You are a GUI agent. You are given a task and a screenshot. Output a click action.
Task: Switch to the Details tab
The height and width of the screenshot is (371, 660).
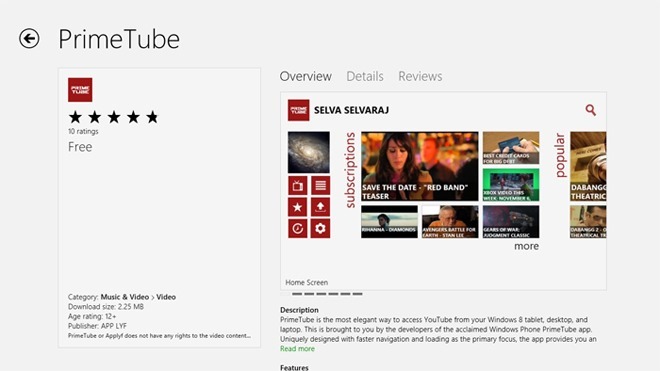click(365, 76)
